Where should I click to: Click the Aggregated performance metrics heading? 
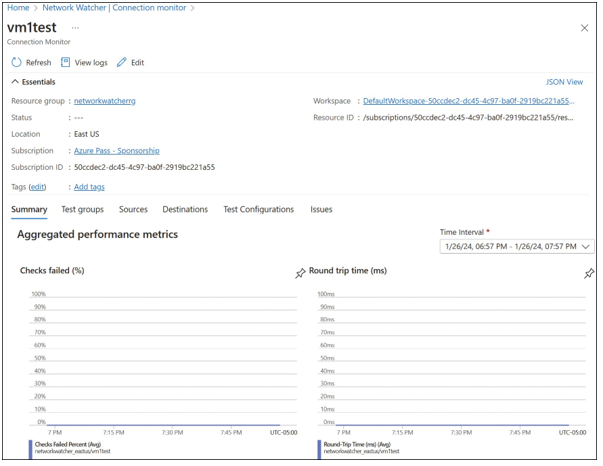[x=97, y=235]
